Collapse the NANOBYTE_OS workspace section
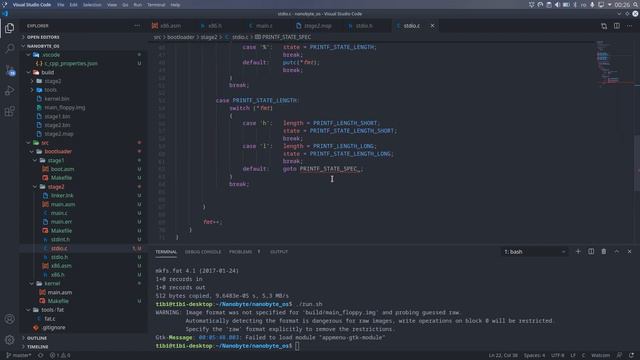The height and width of the screenshot is (360, 640). (x=84, y=46)
